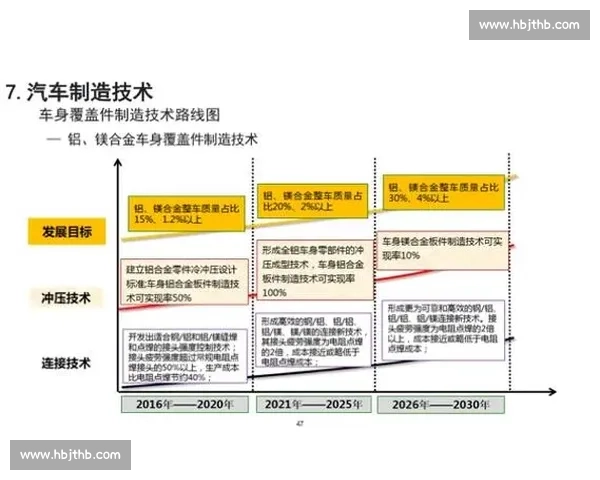This screenshot has width=600, height=480.
Task: Click the period label "2026年——2030年"
Action: click(x=441, y=405)
